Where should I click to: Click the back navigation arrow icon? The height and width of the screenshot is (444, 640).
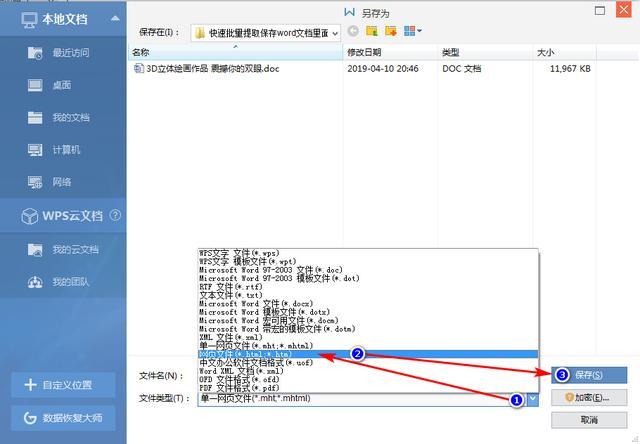click(353, 31)
